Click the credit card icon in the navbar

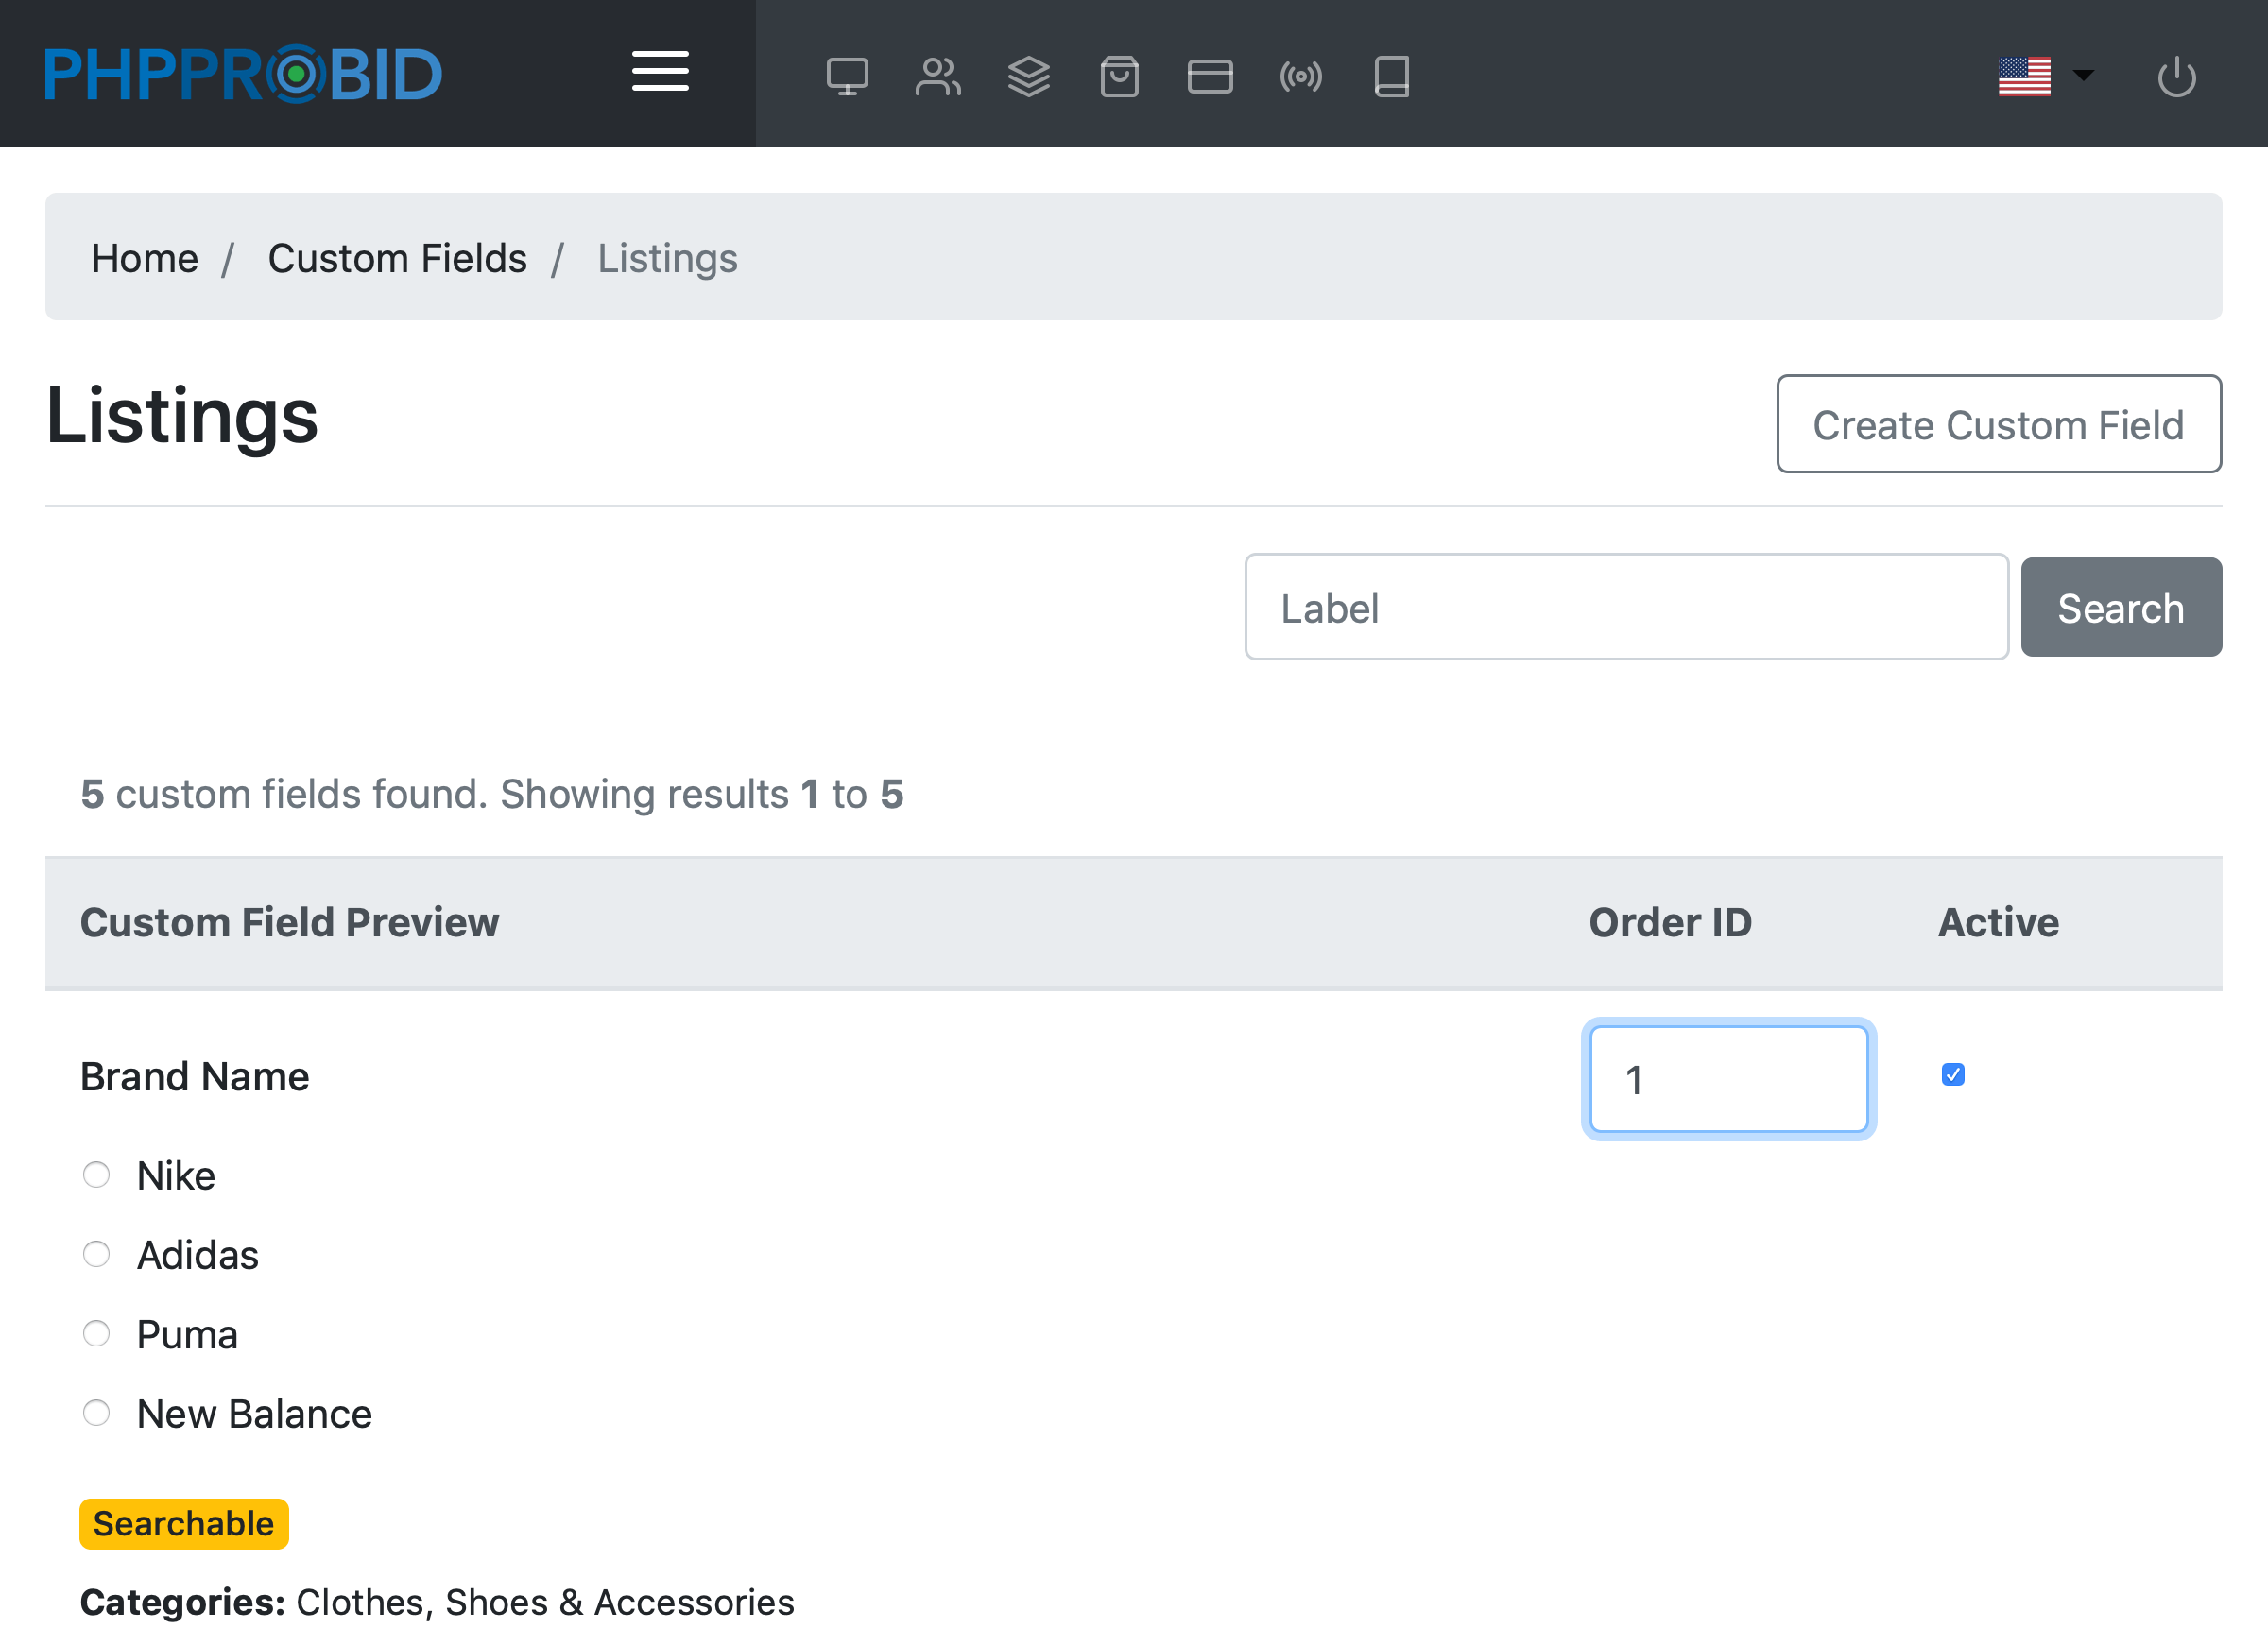1209,76
